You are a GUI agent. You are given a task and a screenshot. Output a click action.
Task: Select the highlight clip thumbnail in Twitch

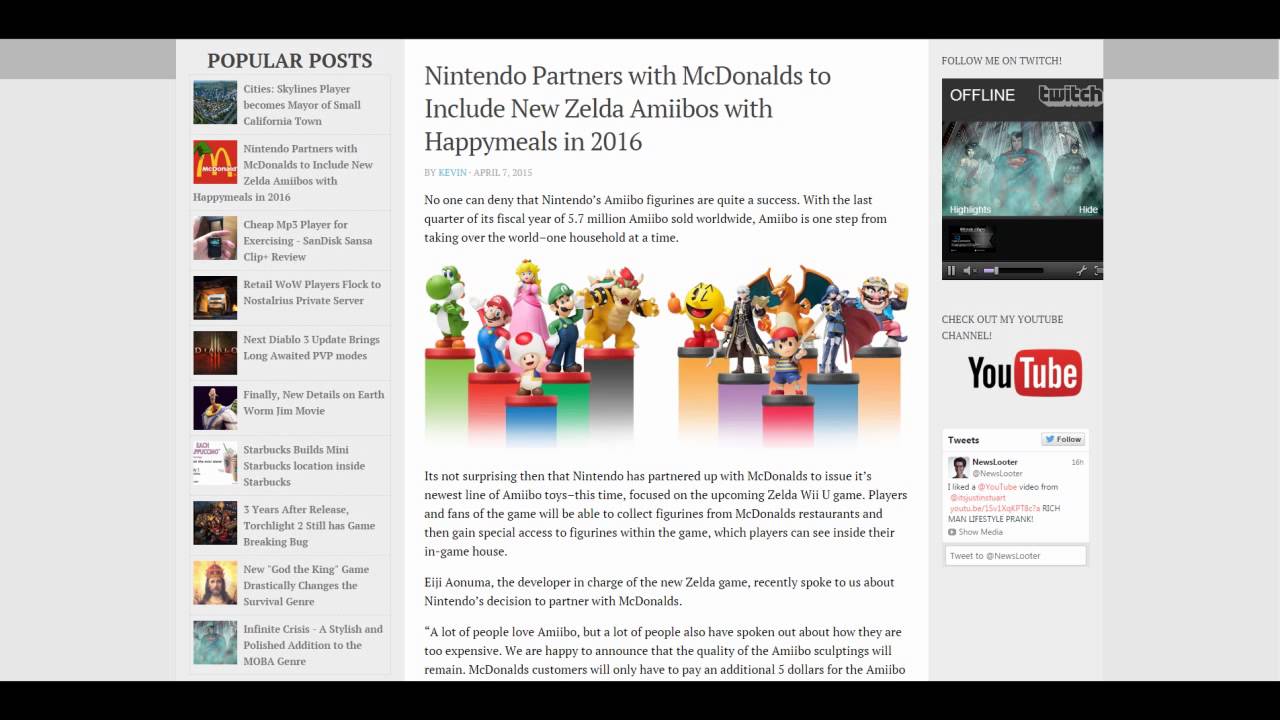point(971,239)
